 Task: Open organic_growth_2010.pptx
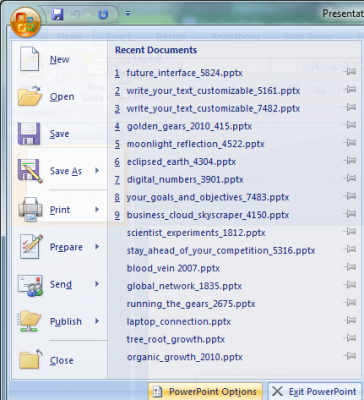185,357
